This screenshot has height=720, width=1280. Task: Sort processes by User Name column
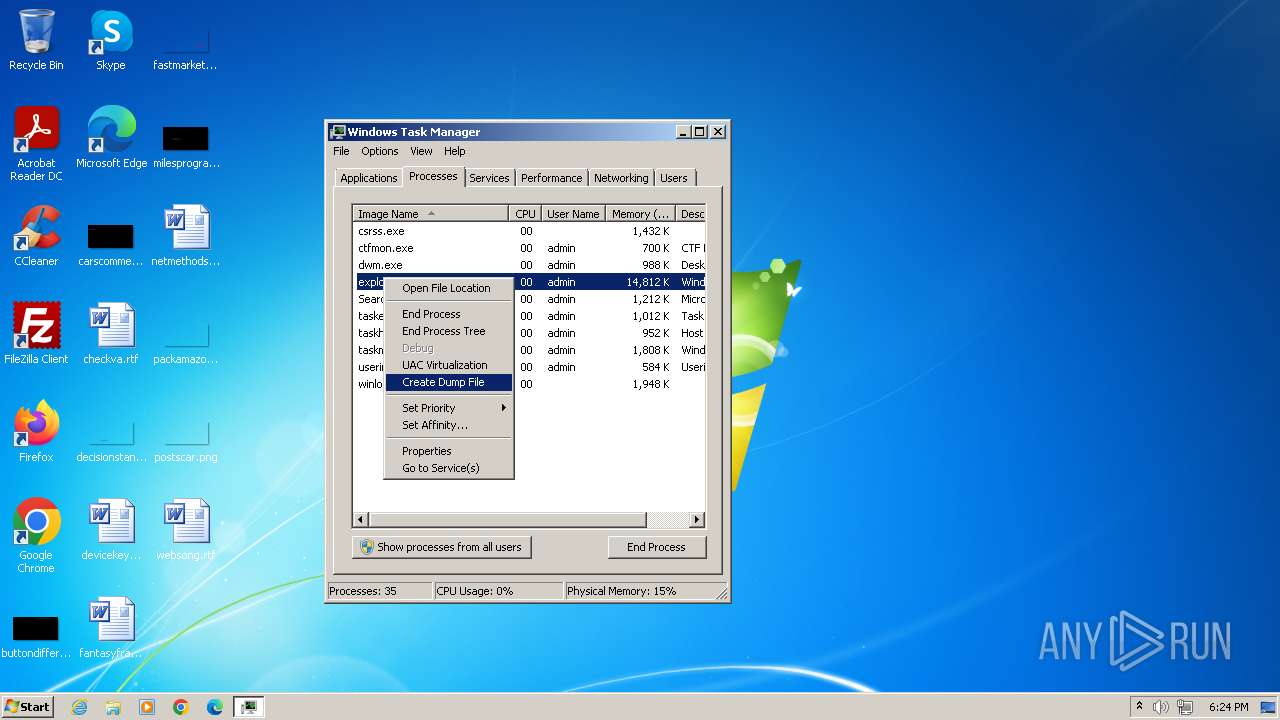[573, 214]
